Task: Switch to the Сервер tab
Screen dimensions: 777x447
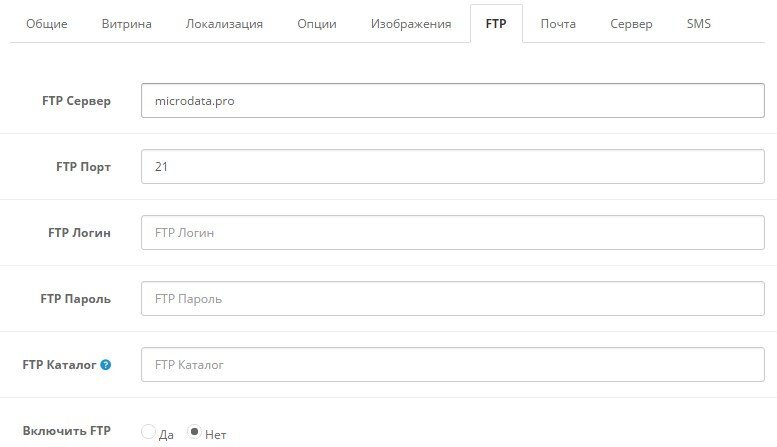Action: point(631,24)
